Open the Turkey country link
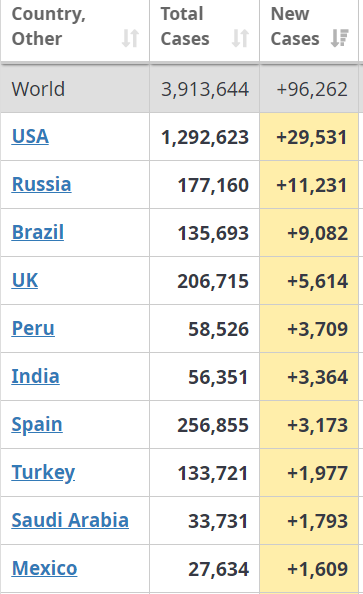The width and height of the screenshot is (363, 594). 43,473
